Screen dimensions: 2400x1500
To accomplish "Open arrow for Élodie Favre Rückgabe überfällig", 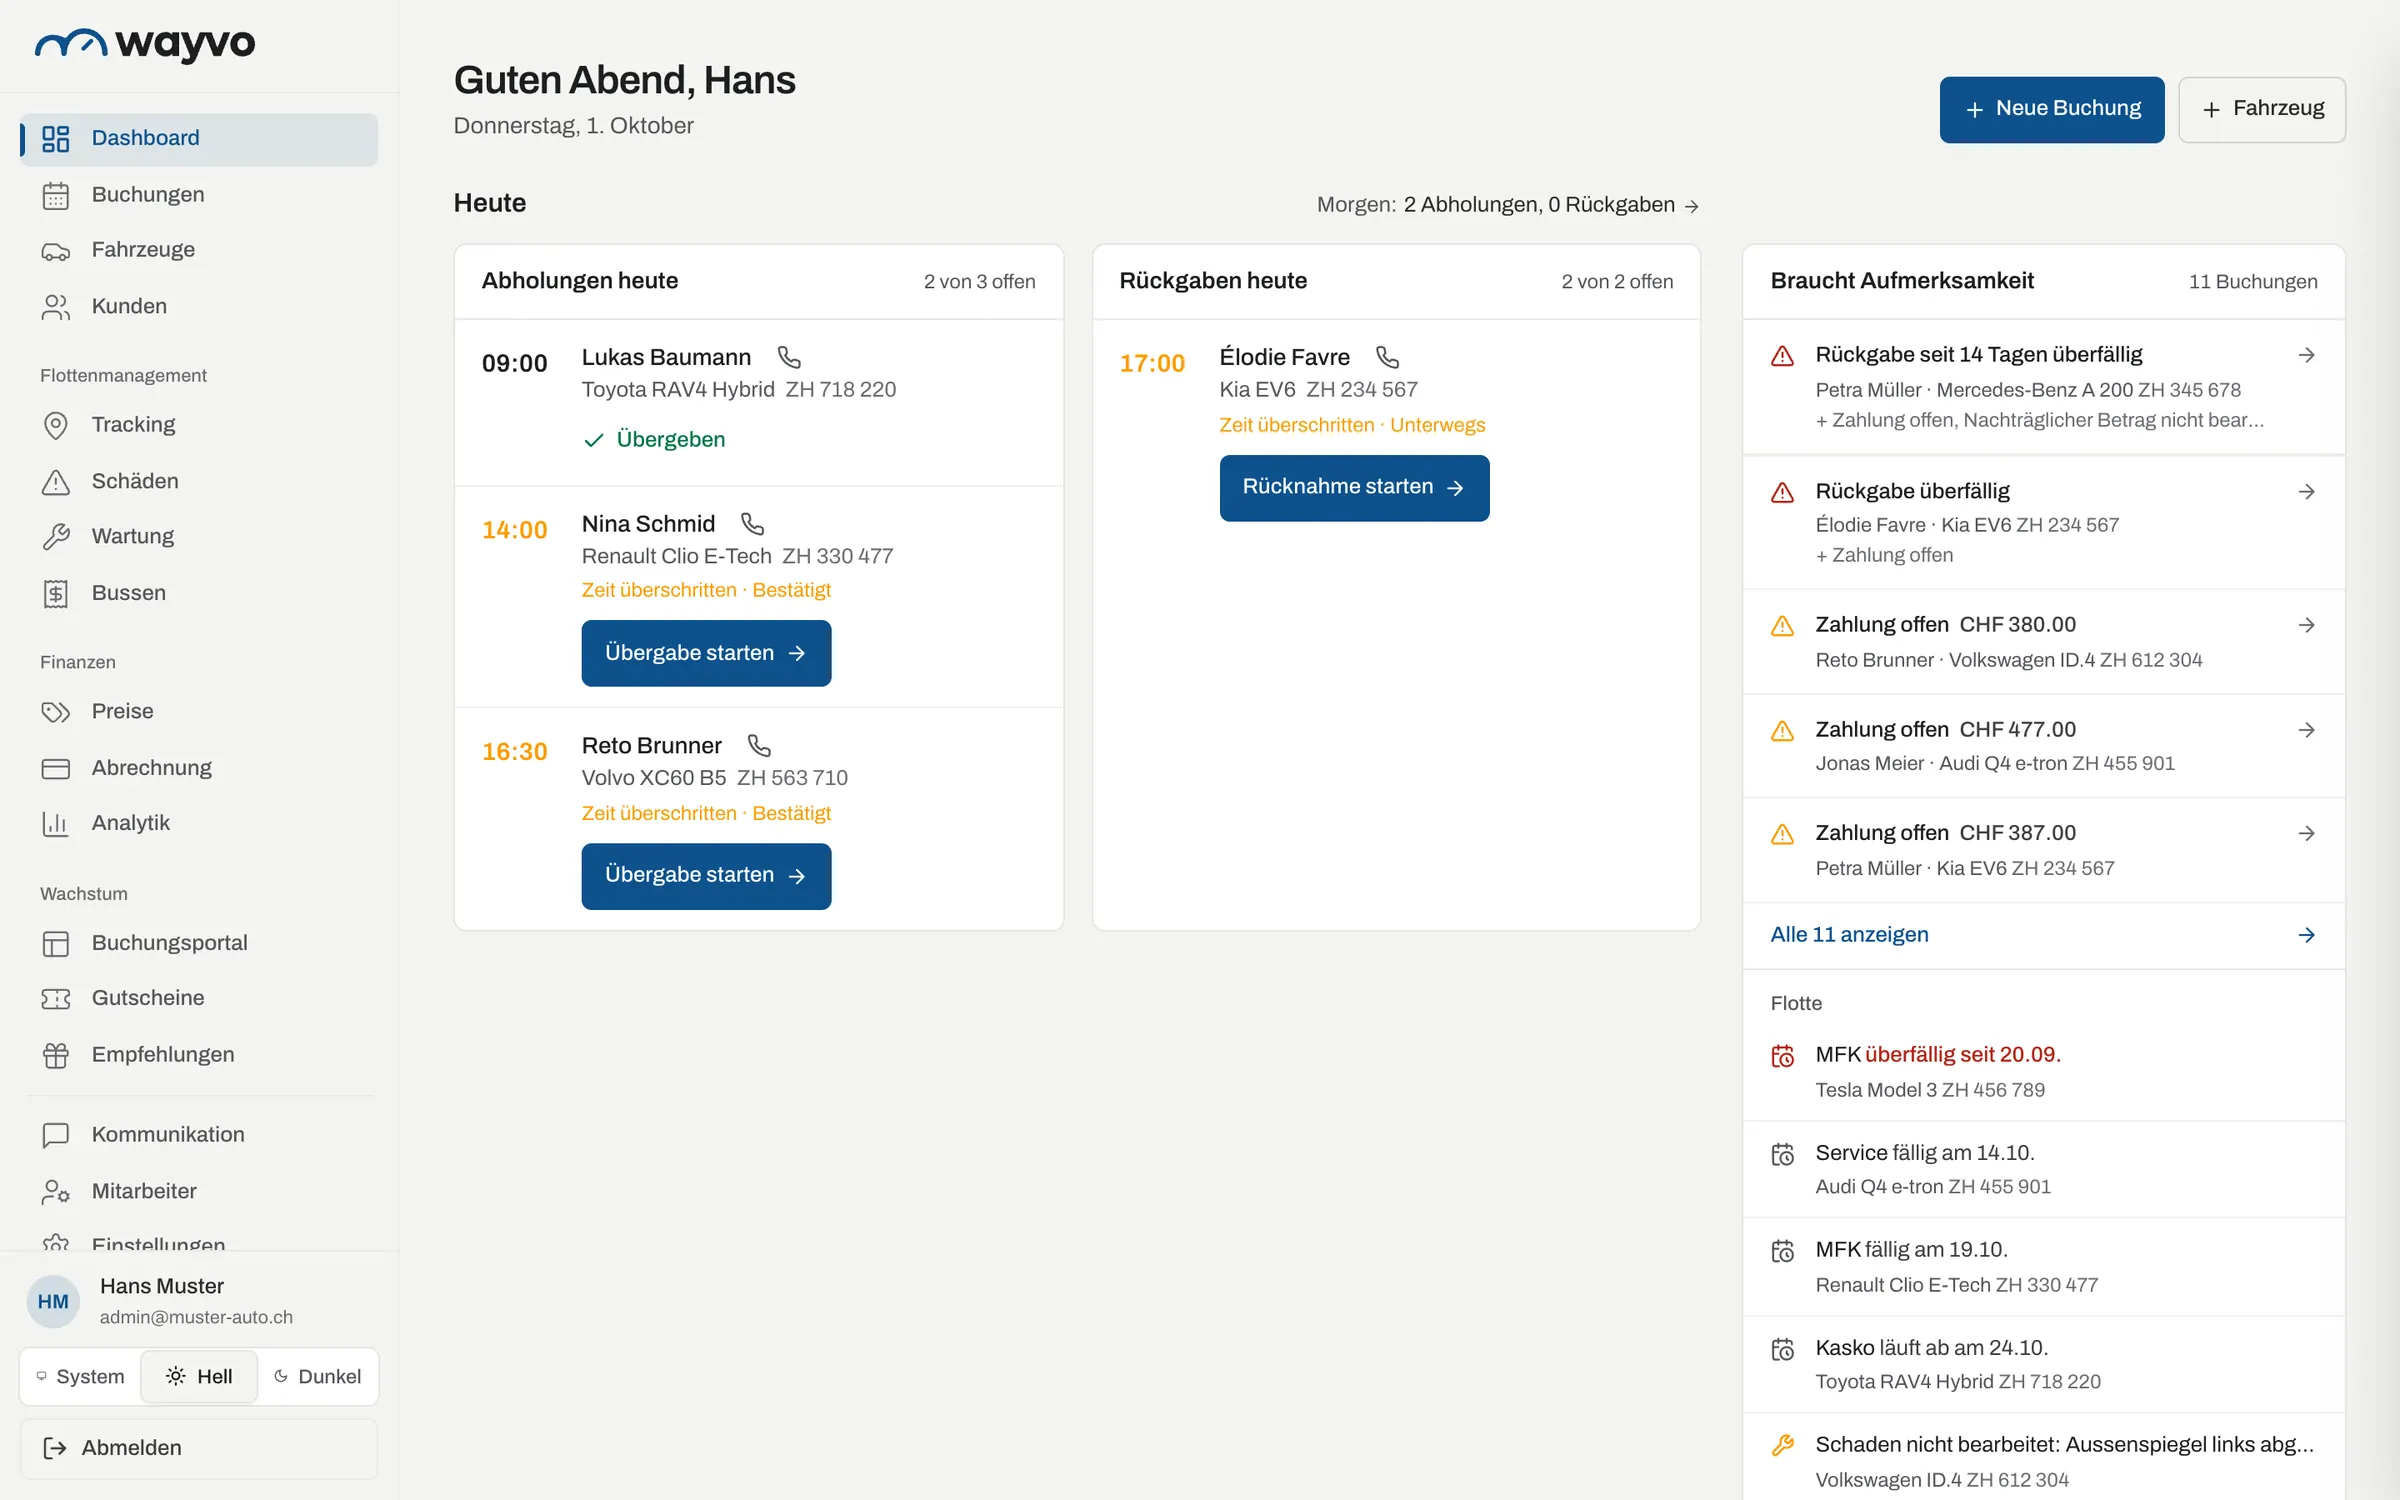I will coord(2306,491).
